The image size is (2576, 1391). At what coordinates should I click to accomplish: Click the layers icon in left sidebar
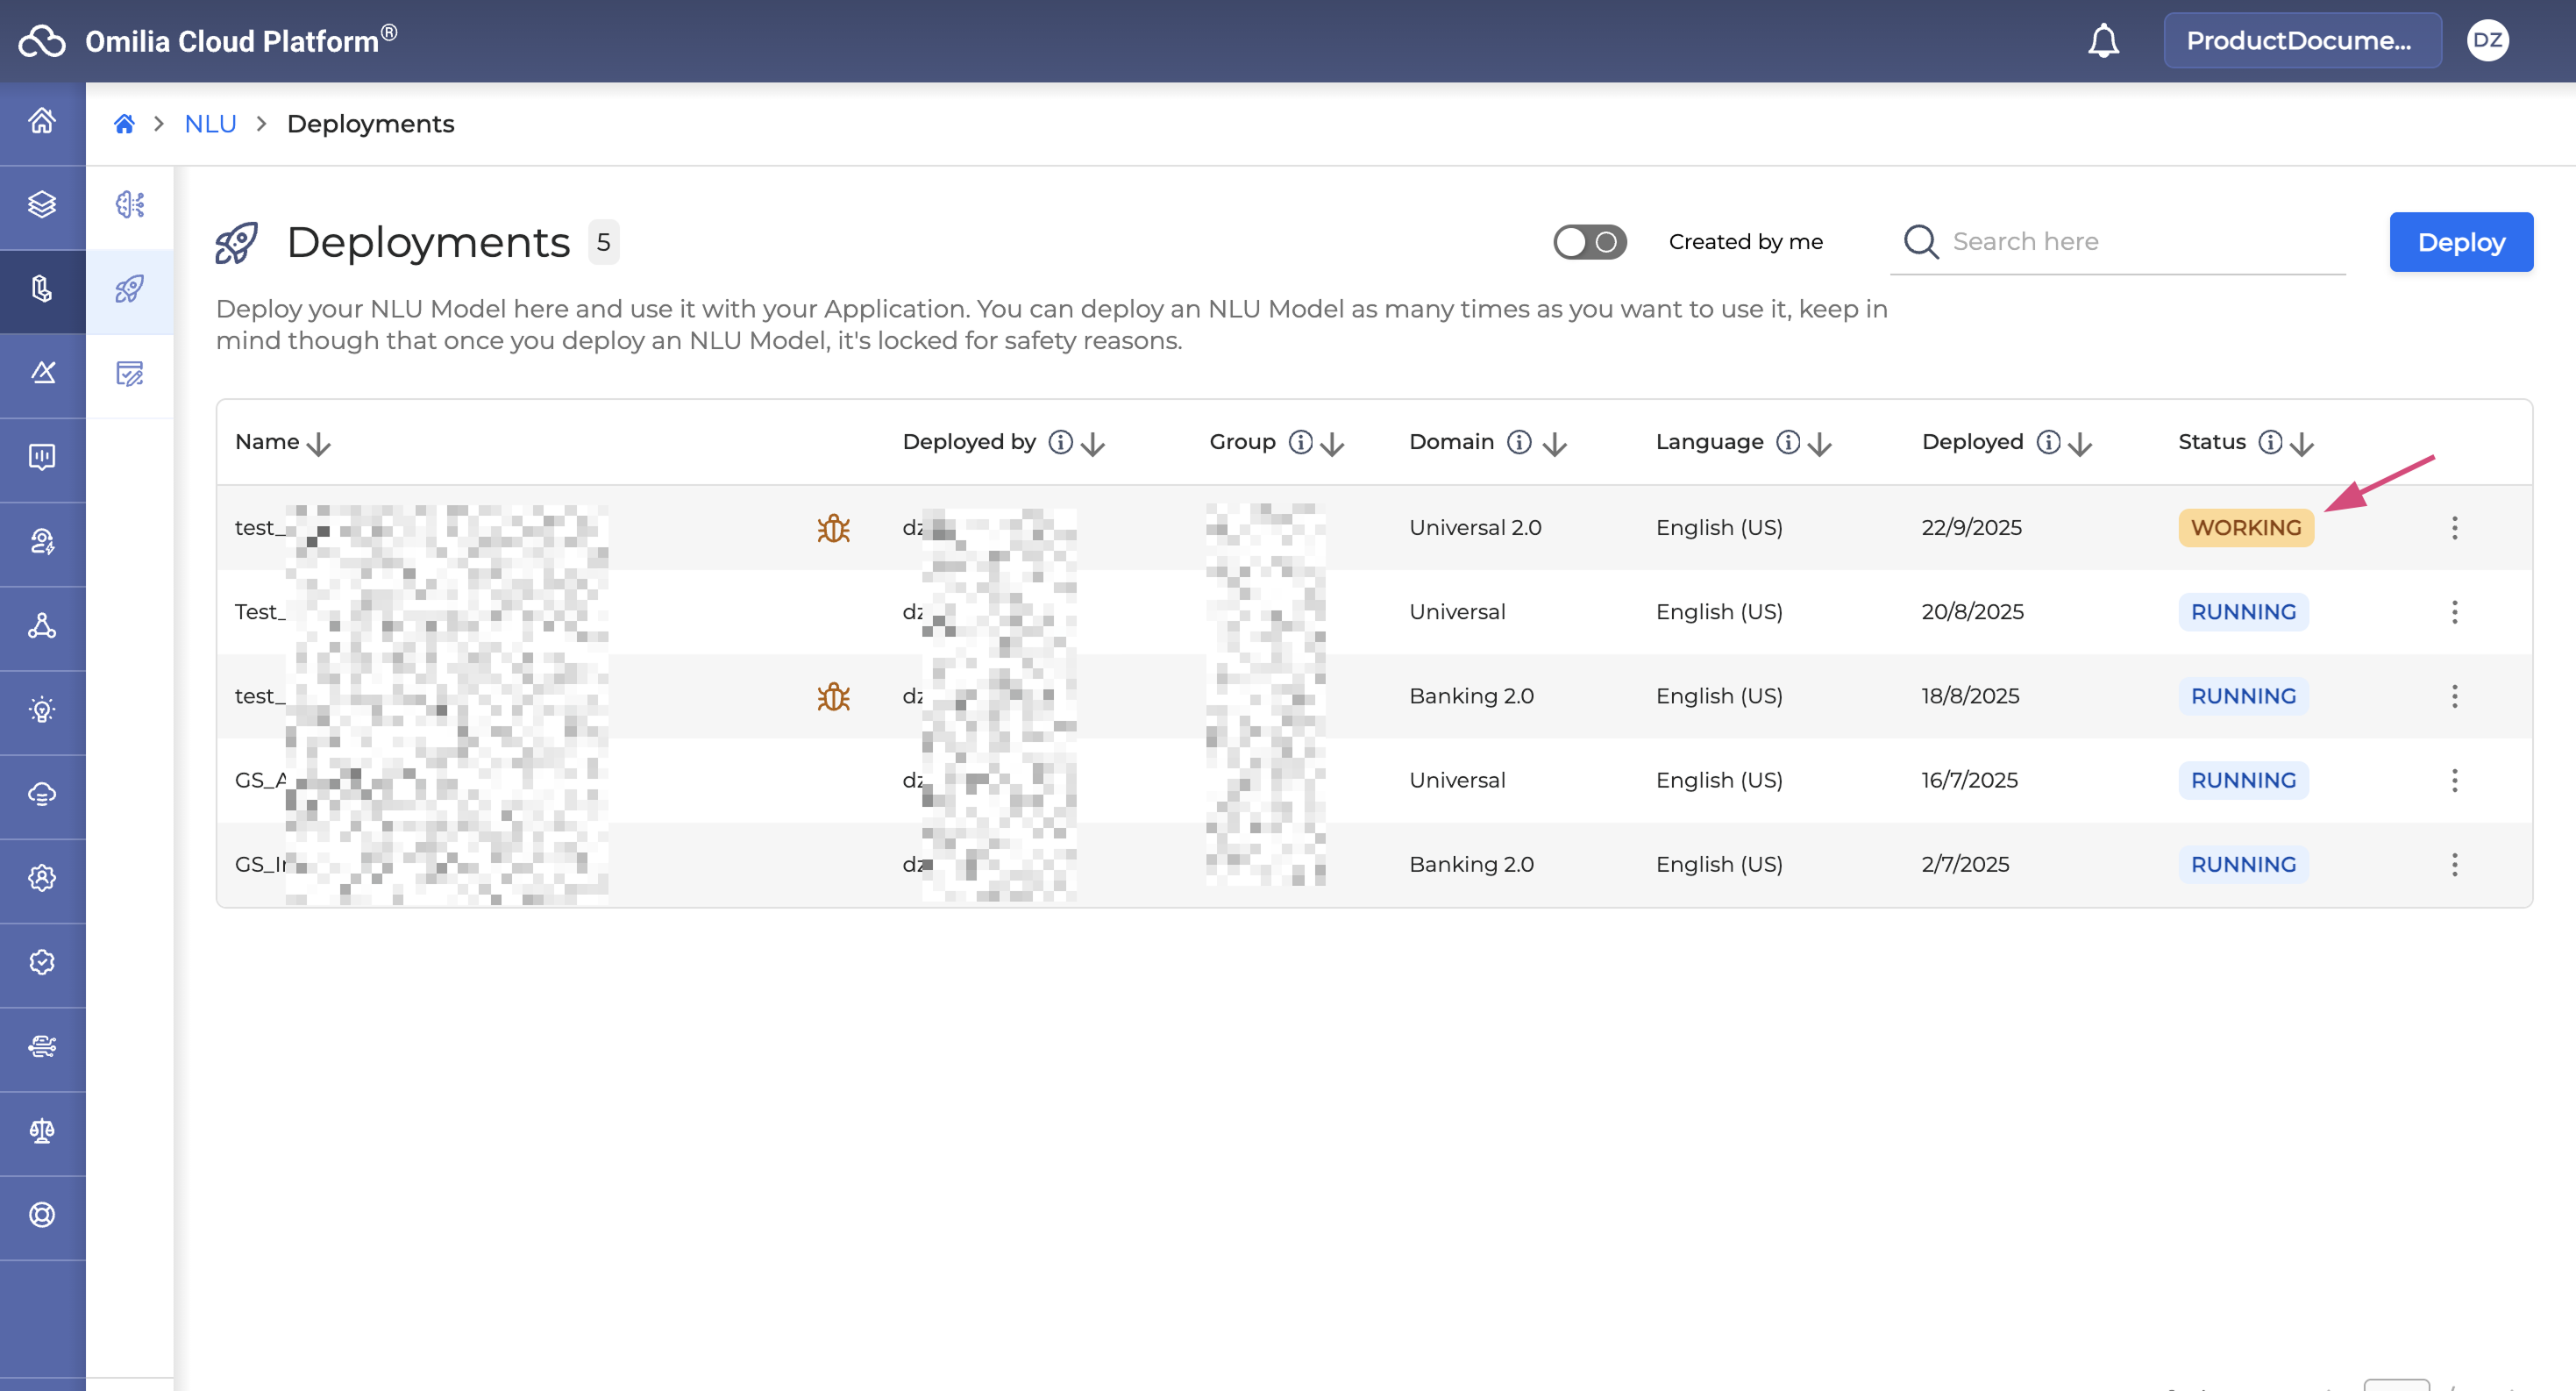[x=42, y=205]
